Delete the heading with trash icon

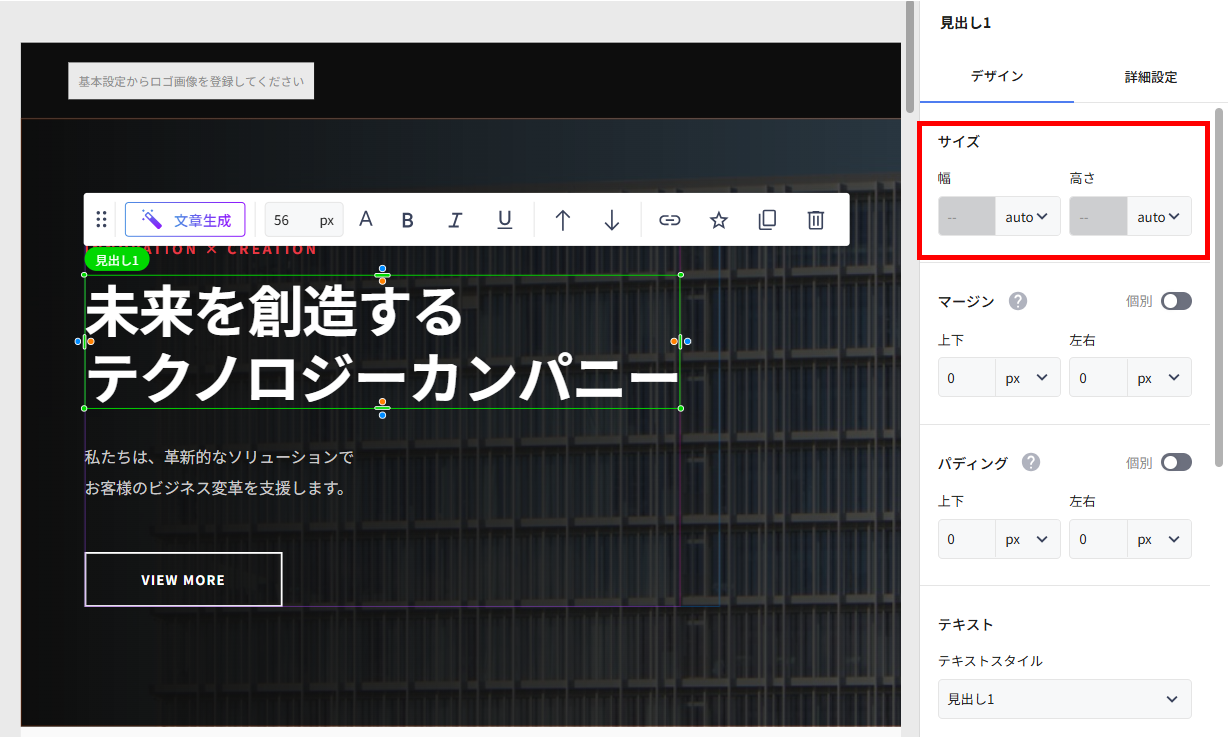tap(816, 220)
